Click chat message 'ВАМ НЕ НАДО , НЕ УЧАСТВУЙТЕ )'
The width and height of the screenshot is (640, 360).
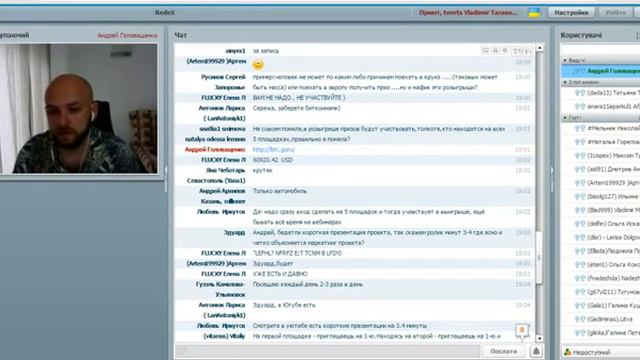pyautogui.click(x=299, y=98)
